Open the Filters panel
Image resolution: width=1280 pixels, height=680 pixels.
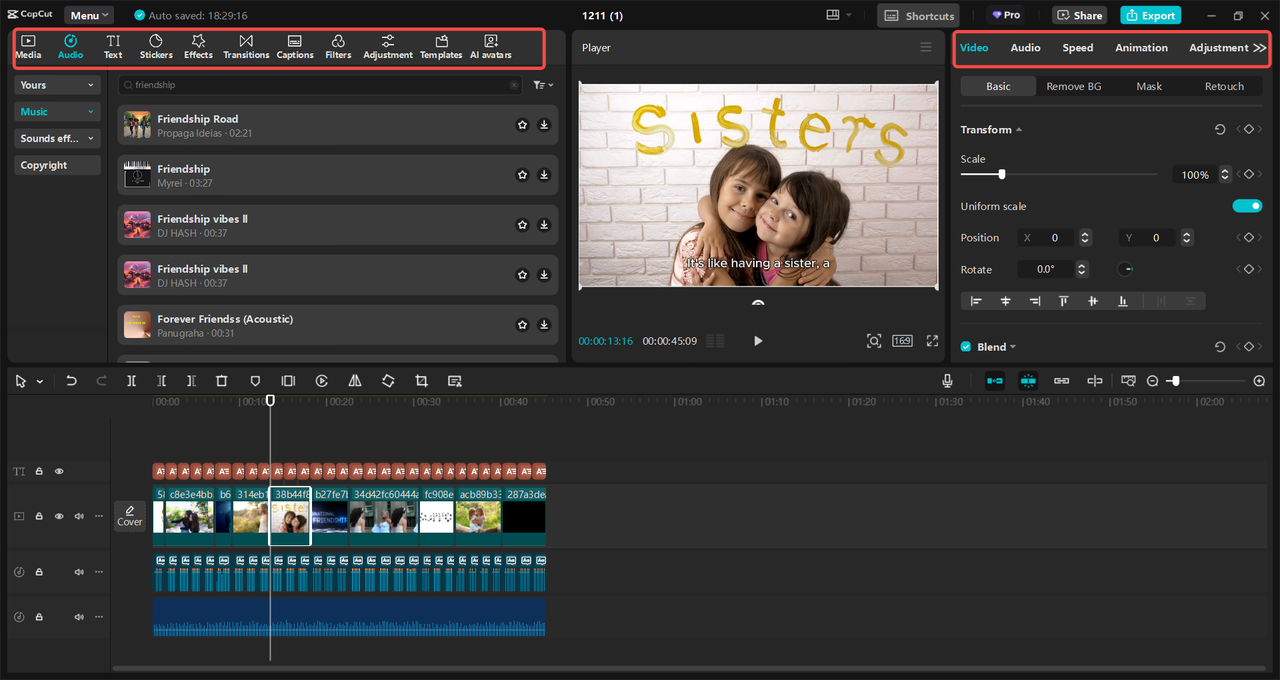338,47
